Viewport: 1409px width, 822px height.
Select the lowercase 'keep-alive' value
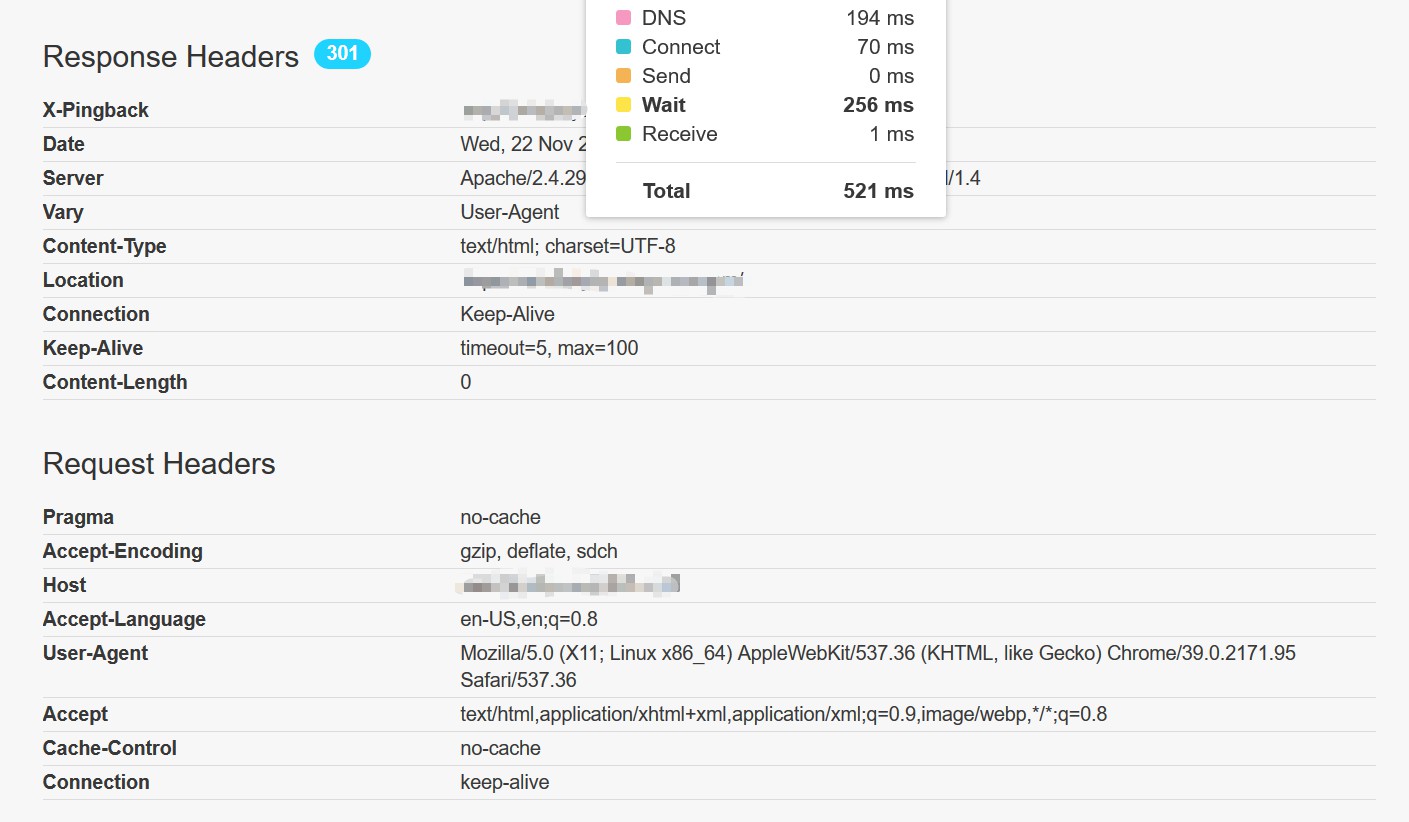pyautogui.click(x=505, y=782)
